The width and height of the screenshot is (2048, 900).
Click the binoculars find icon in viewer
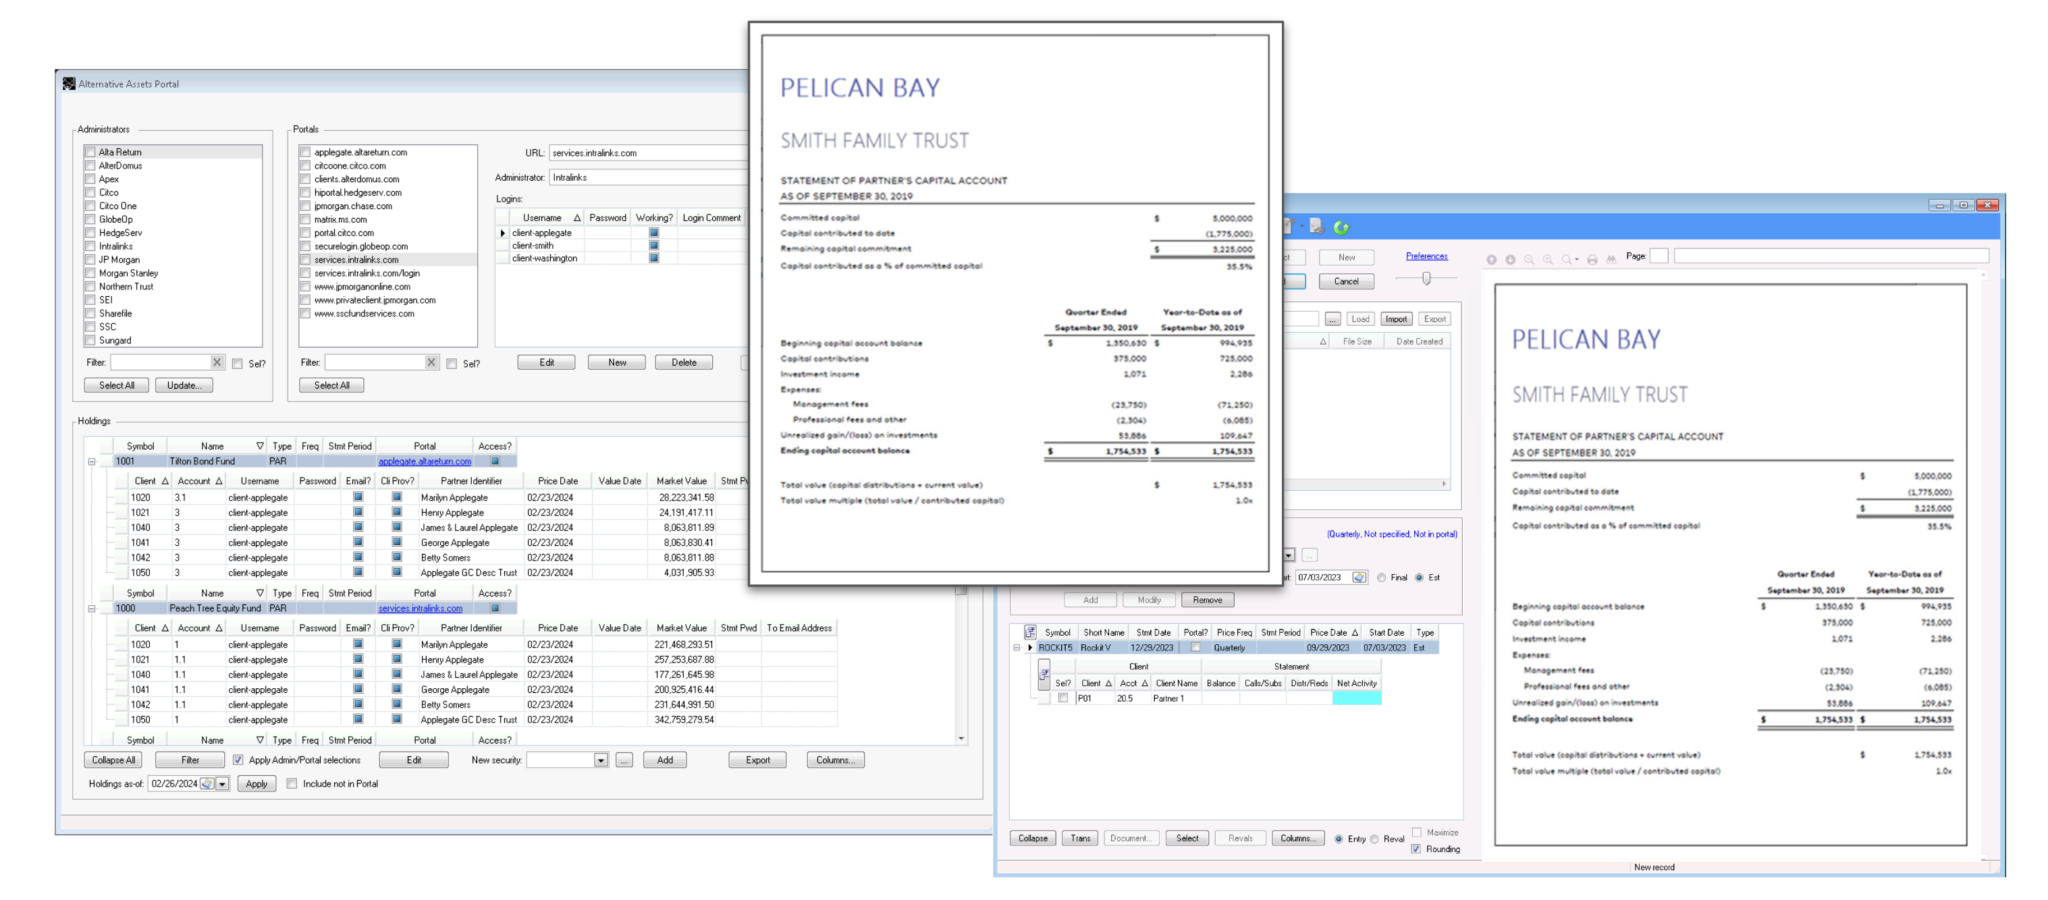click(x=1611, y=259)
